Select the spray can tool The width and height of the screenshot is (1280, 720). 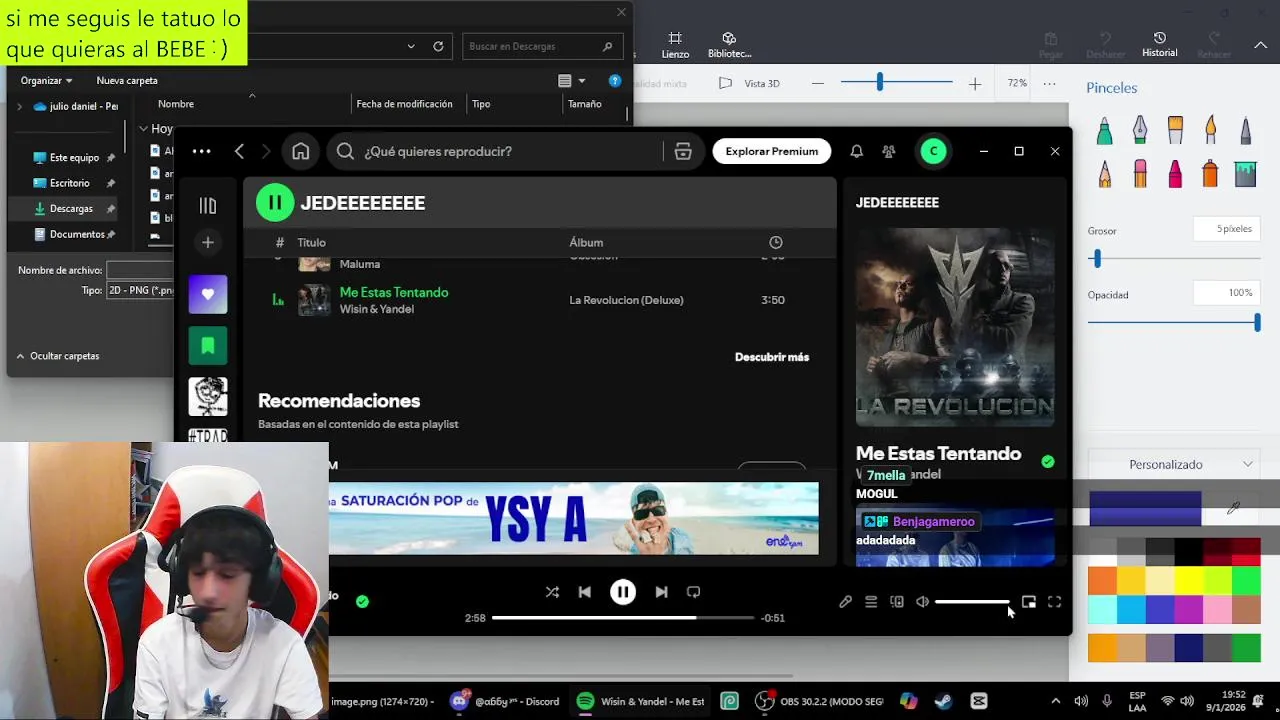pos(1210,174)
